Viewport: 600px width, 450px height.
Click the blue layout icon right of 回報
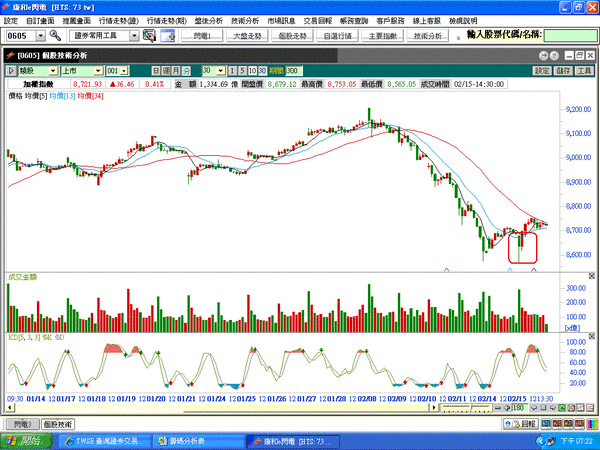coord(546,424)
